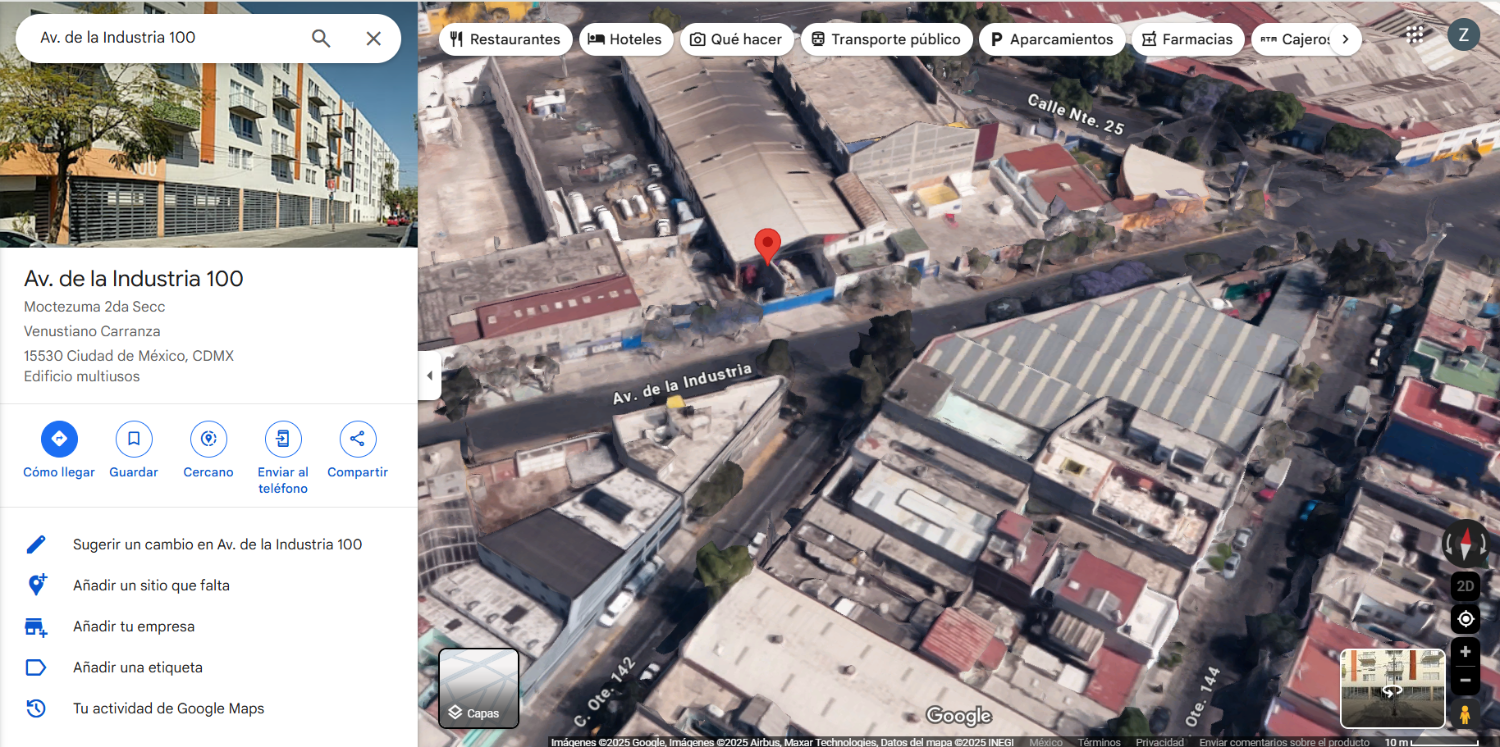
Task: Send location to phone (Enviar al teléfono)
Action: (x=283, y=458)
